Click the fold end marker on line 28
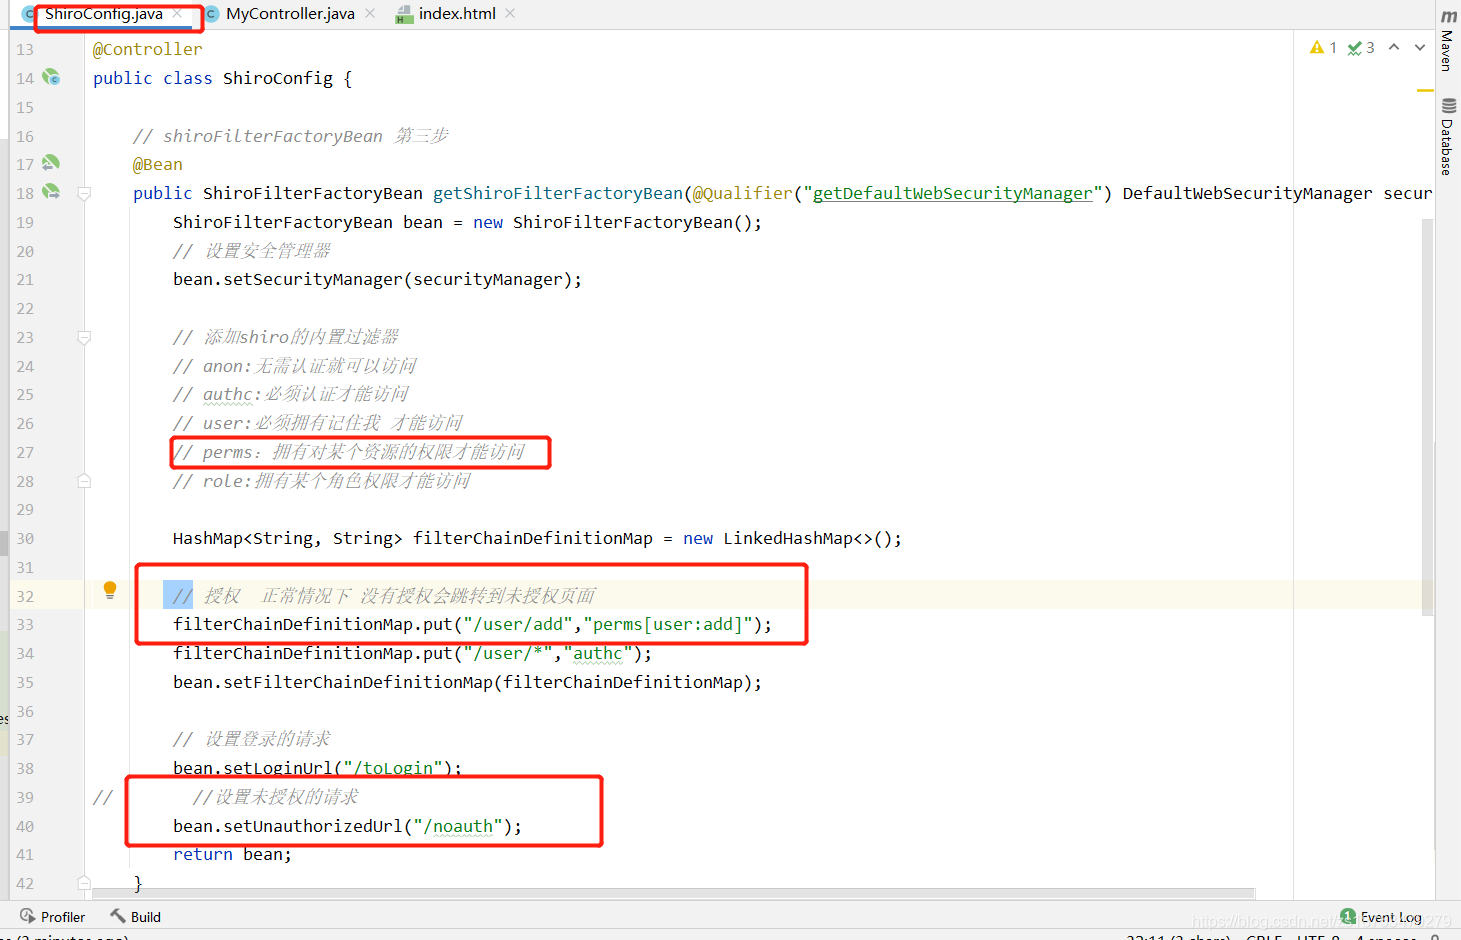 (84, 481)
